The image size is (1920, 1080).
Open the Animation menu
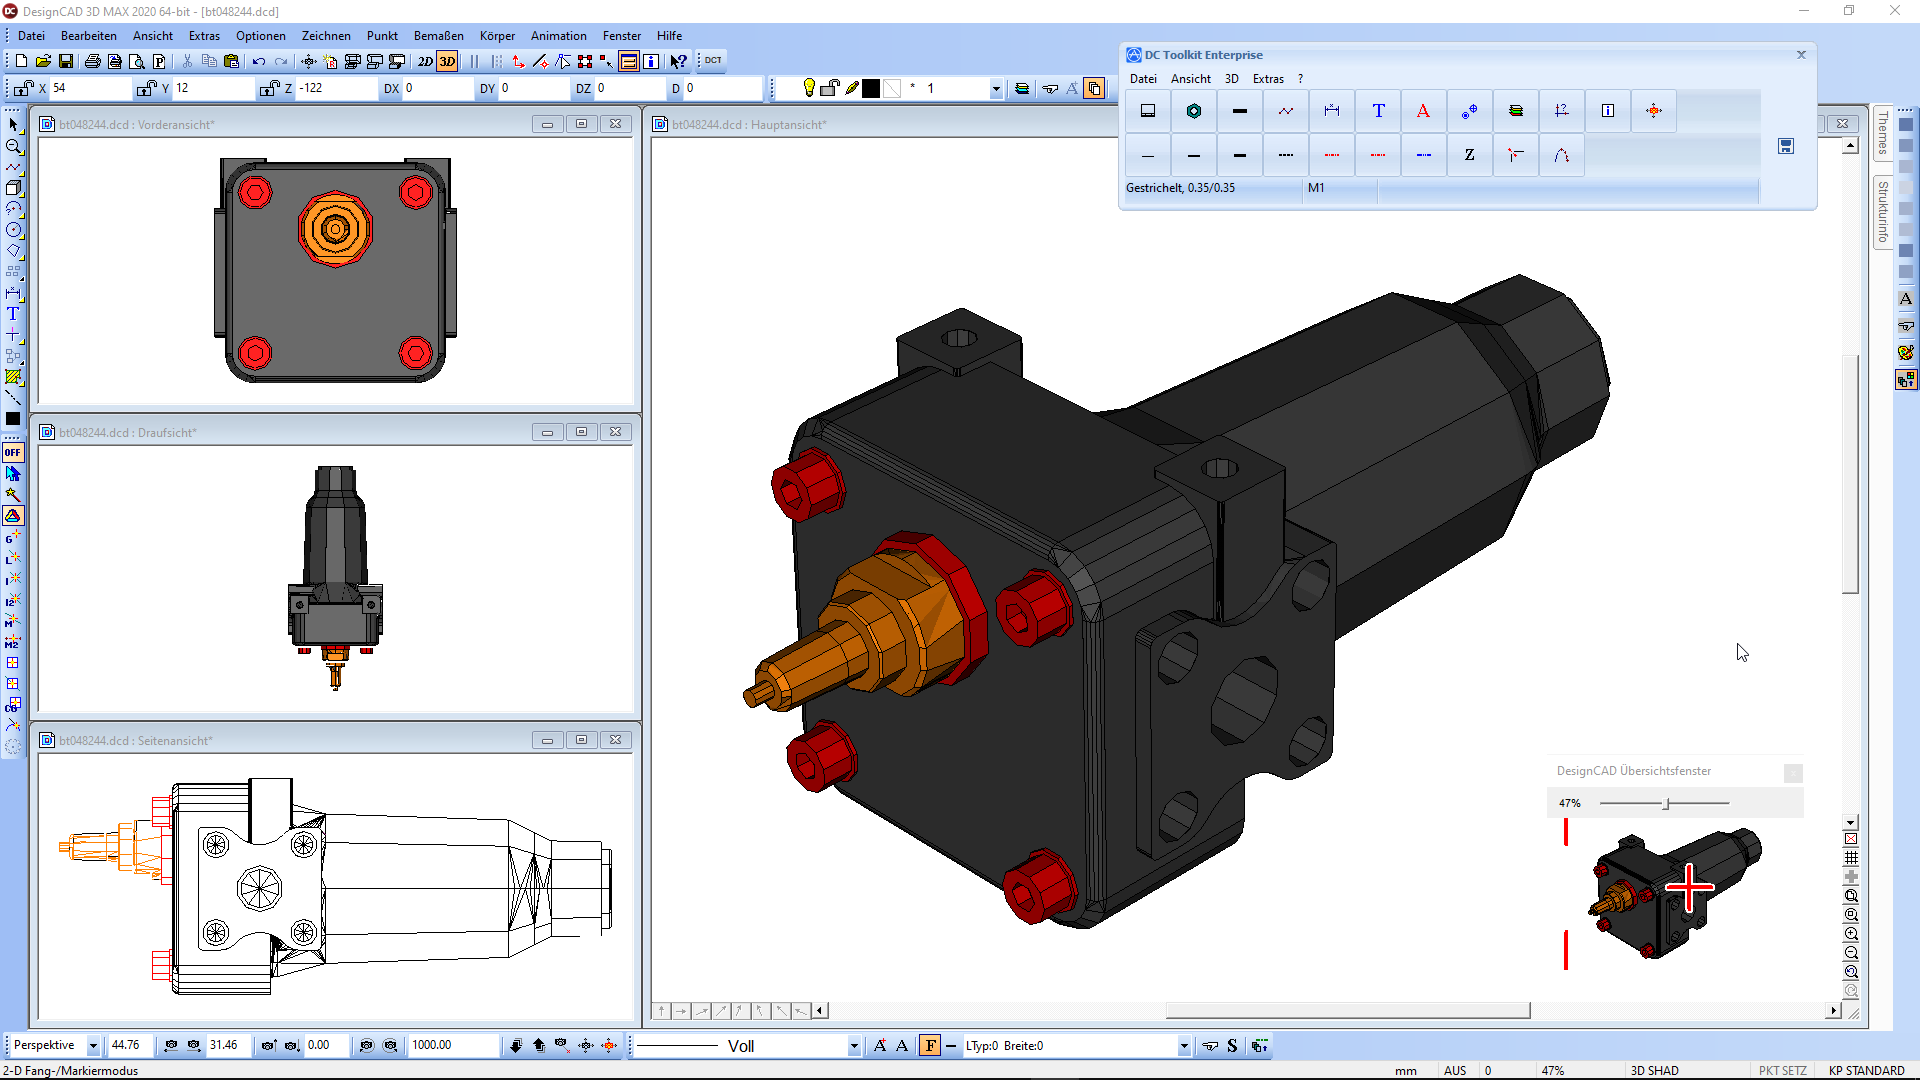558,35
